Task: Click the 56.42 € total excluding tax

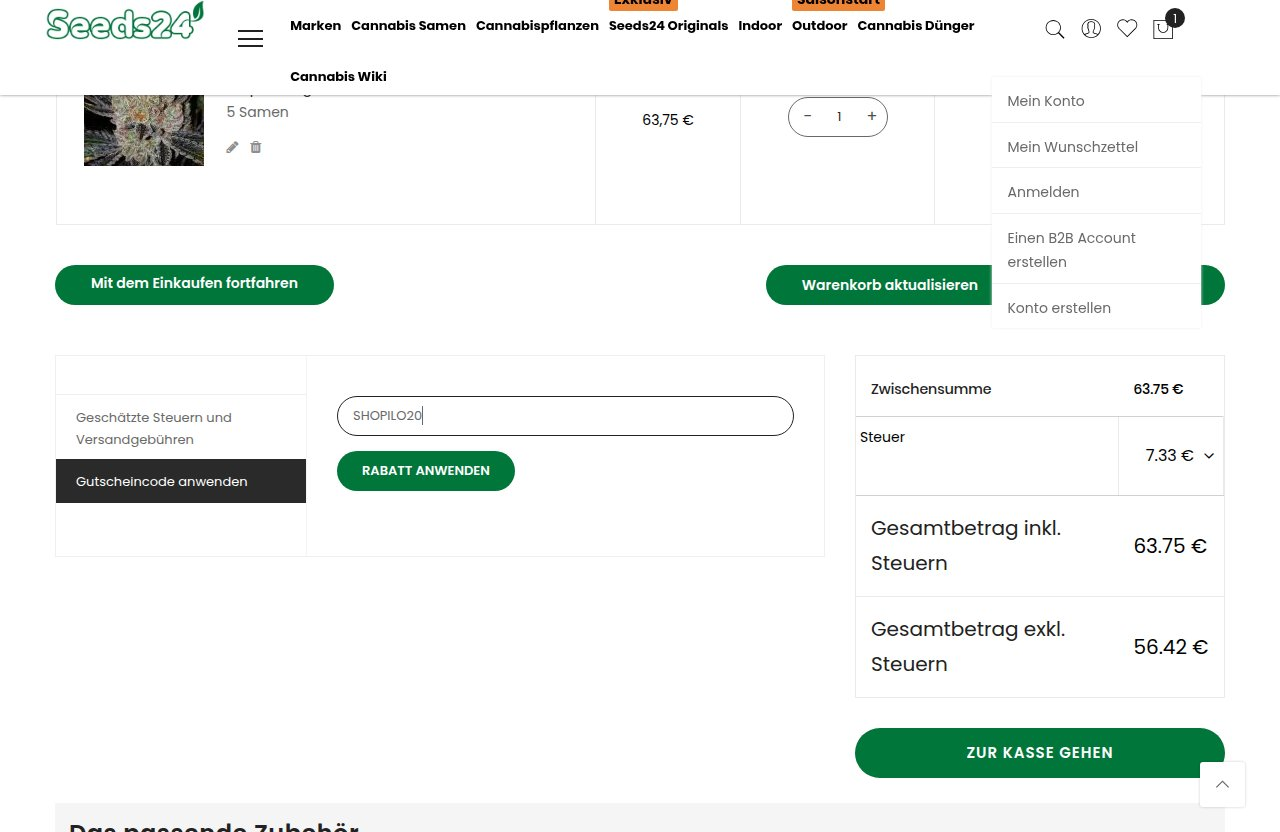Action: point(1170,647)
